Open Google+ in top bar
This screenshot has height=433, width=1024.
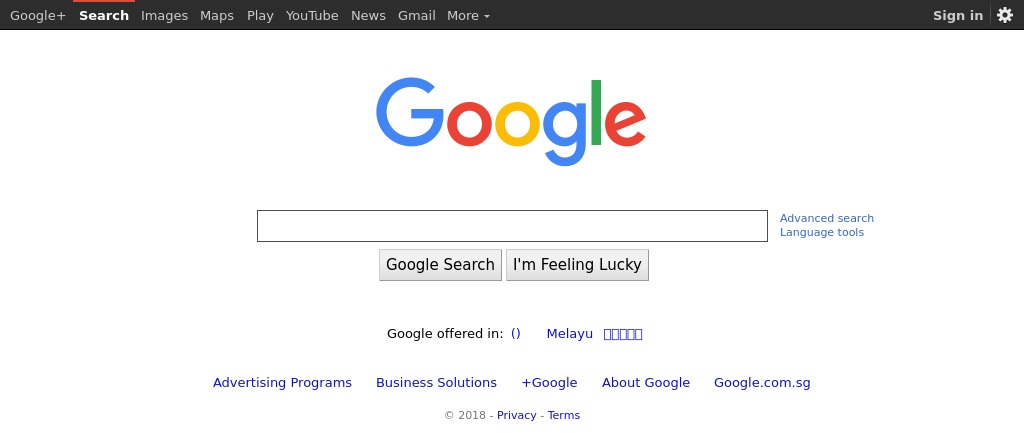tap(38, 16)
